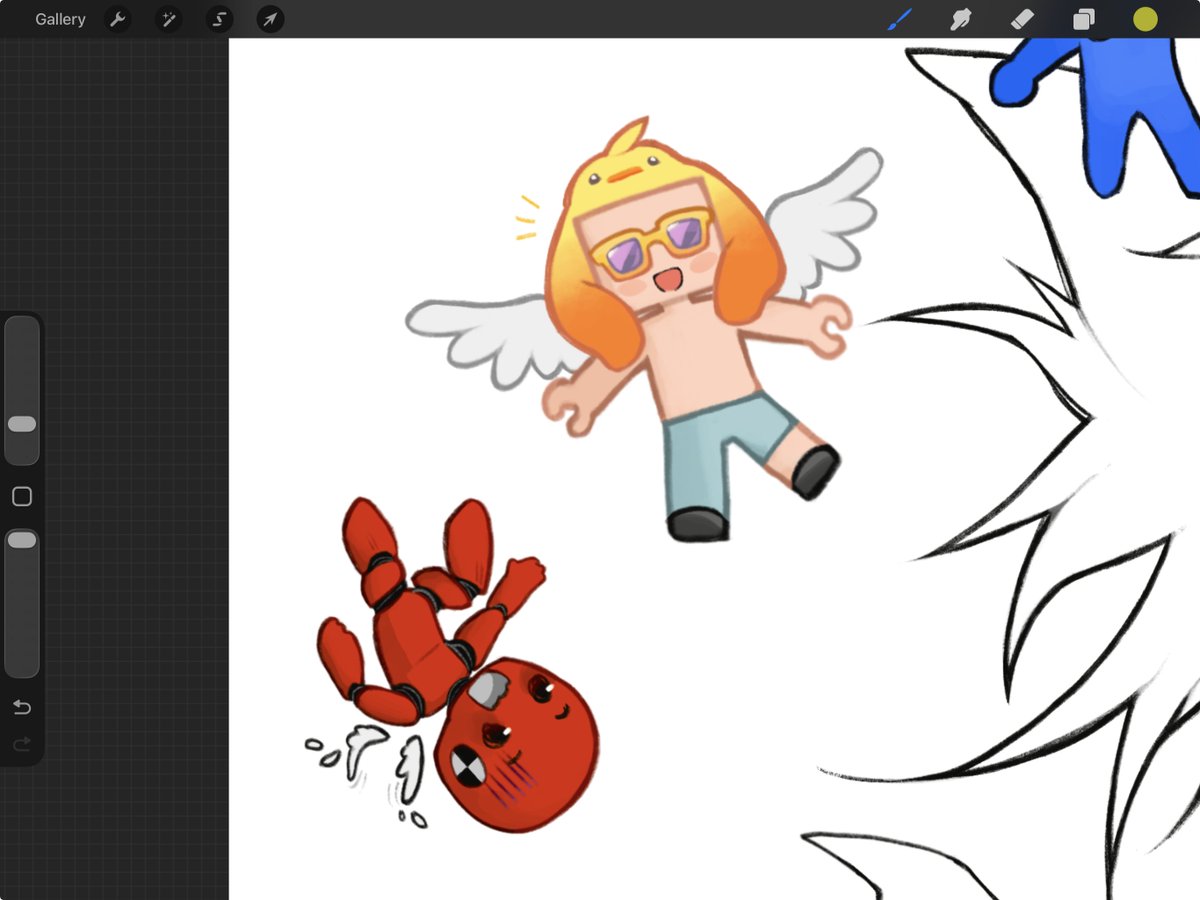Viewport: 1200px width, 900px height.
Task: Open the Gallery
Action: [x=60, y=19]
